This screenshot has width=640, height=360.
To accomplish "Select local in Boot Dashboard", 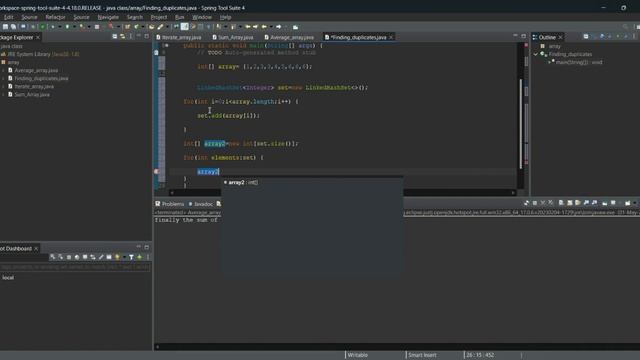I will click(x=8, y=278).
